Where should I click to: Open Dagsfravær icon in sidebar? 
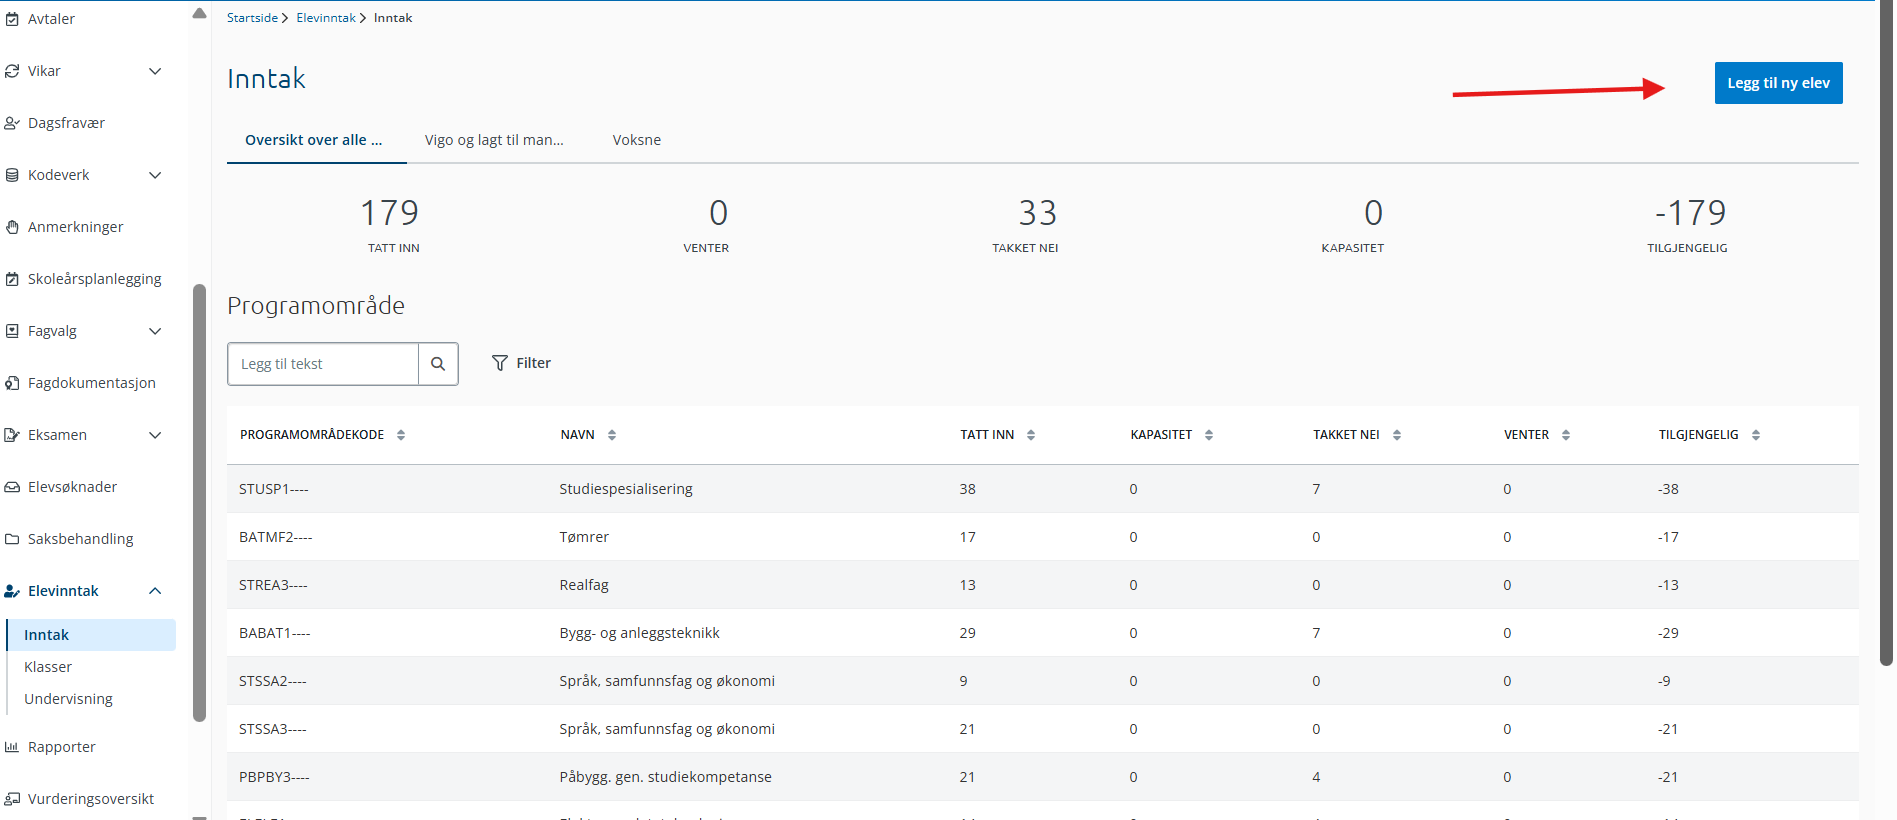click(12, 123)
